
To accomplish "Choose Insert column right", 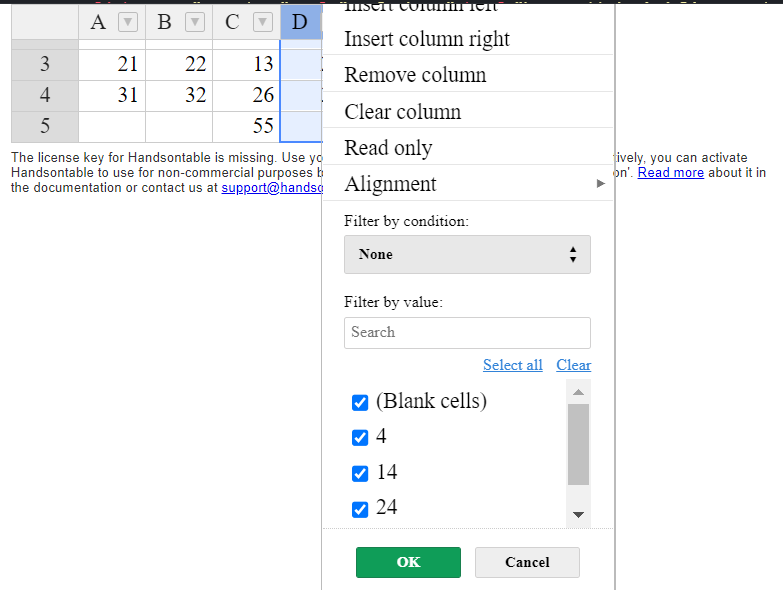I will pyautogui.click(x=427, y=39).
